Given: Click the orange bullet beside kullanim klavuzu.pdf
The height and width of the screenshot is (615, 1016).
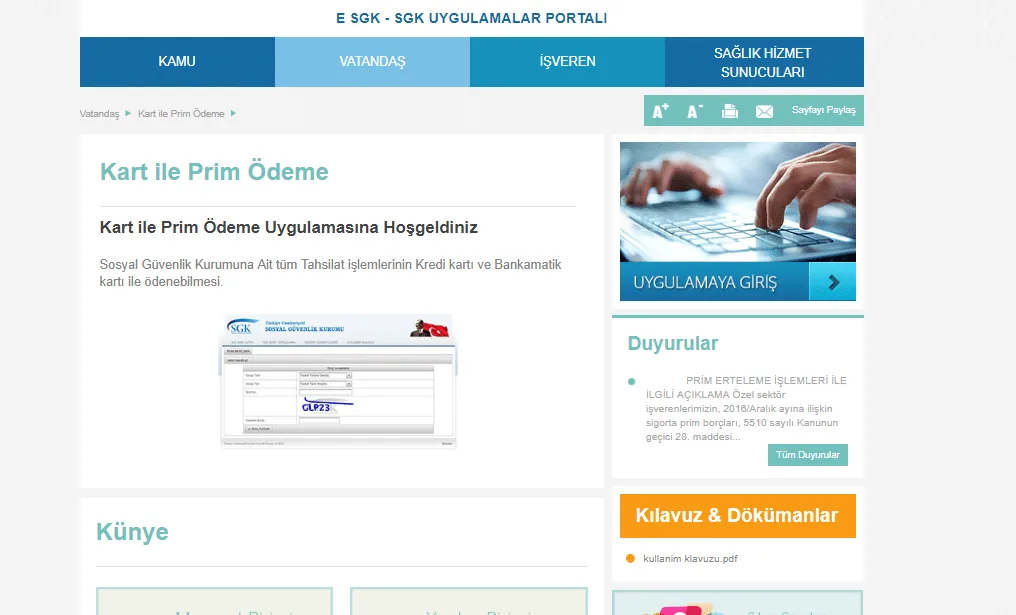Looking at the screenshot, I should (630, 559).
